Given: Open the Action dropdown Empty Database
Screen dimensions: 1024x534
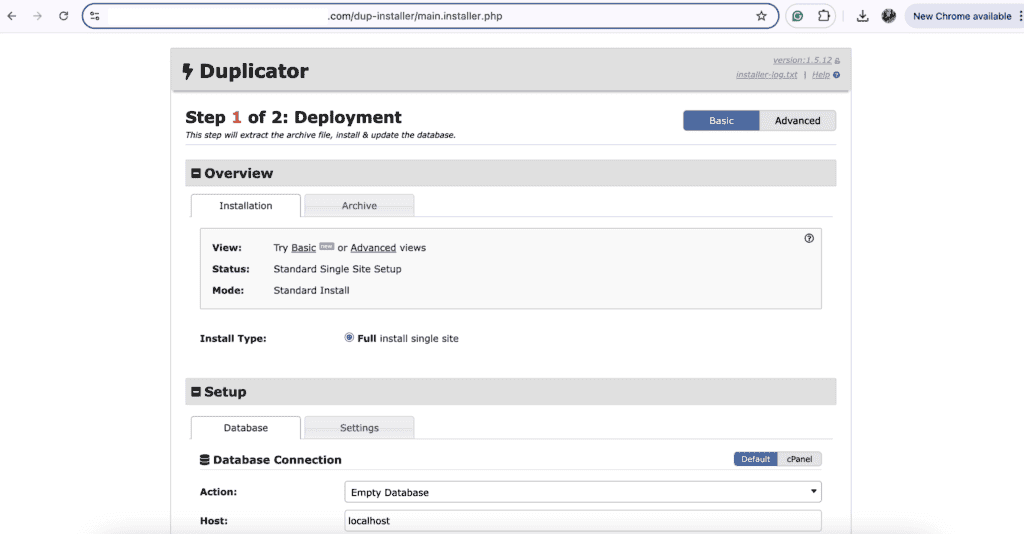Looking at the screenshot, I should (x=583, y=492).
